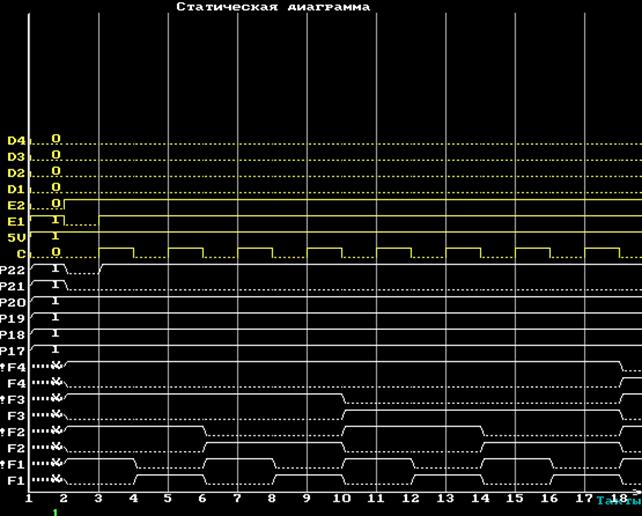This screenshot has height=516, width=642.
Task: Click the 'Такты' axis label
Action: coord(619,500)
